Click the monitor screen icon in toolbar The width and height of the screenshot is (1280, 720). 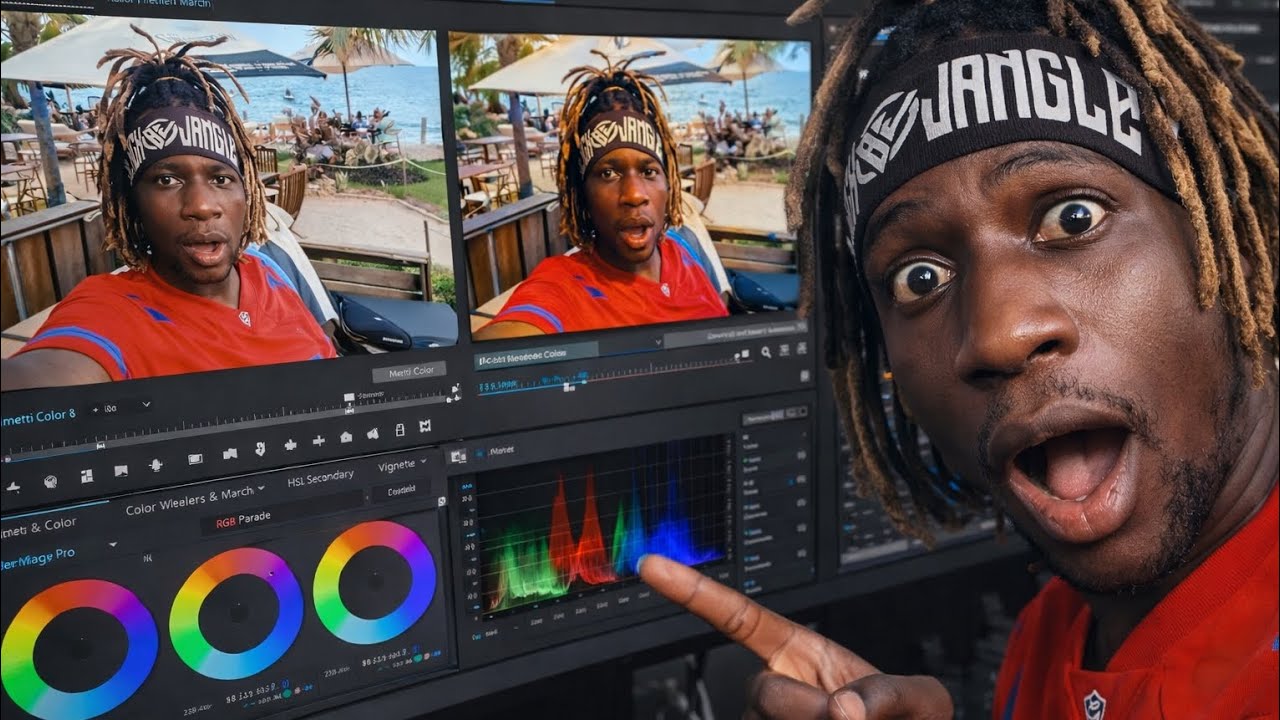click(195, 459)
